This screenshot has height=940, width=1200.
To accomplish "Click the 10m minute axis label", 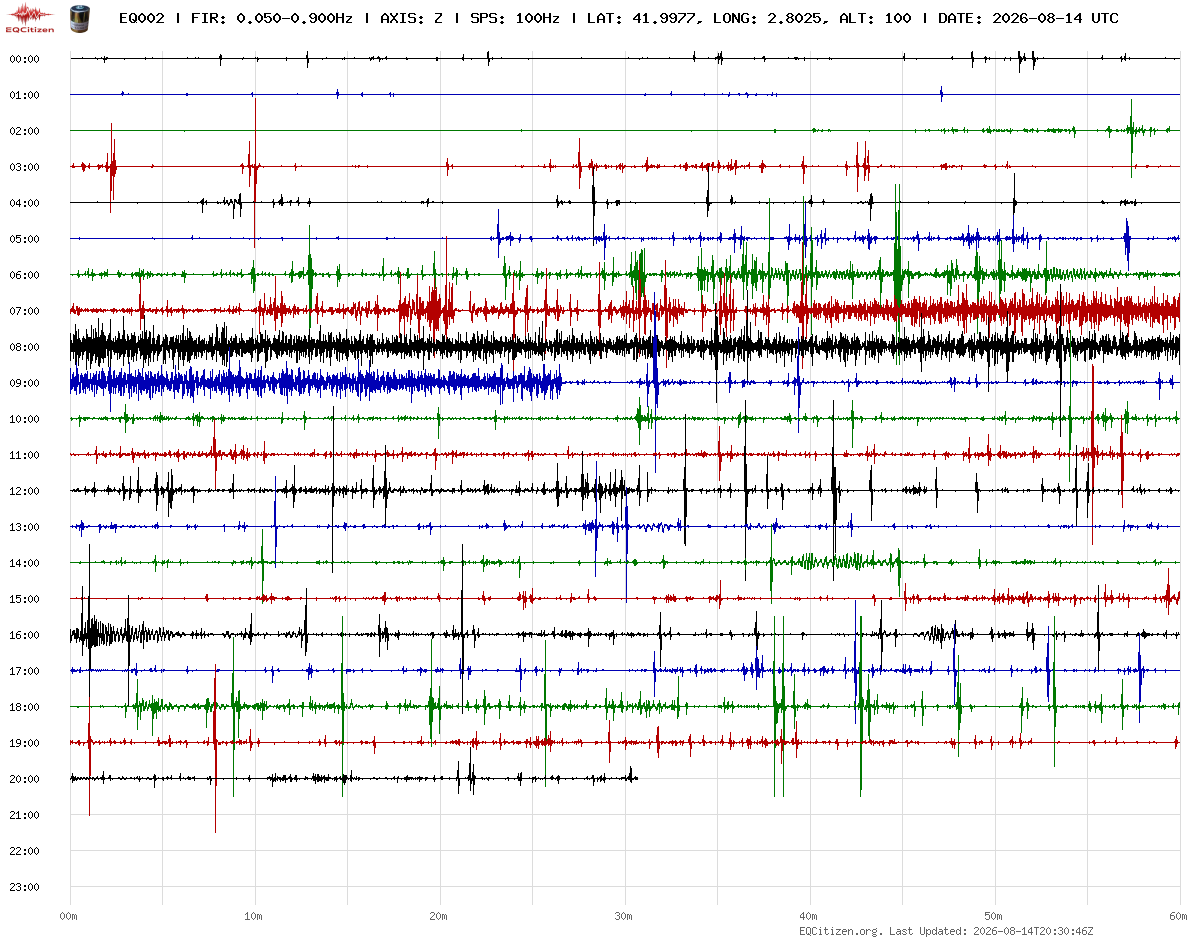I will pyautogui.click(x=254, y=916).
